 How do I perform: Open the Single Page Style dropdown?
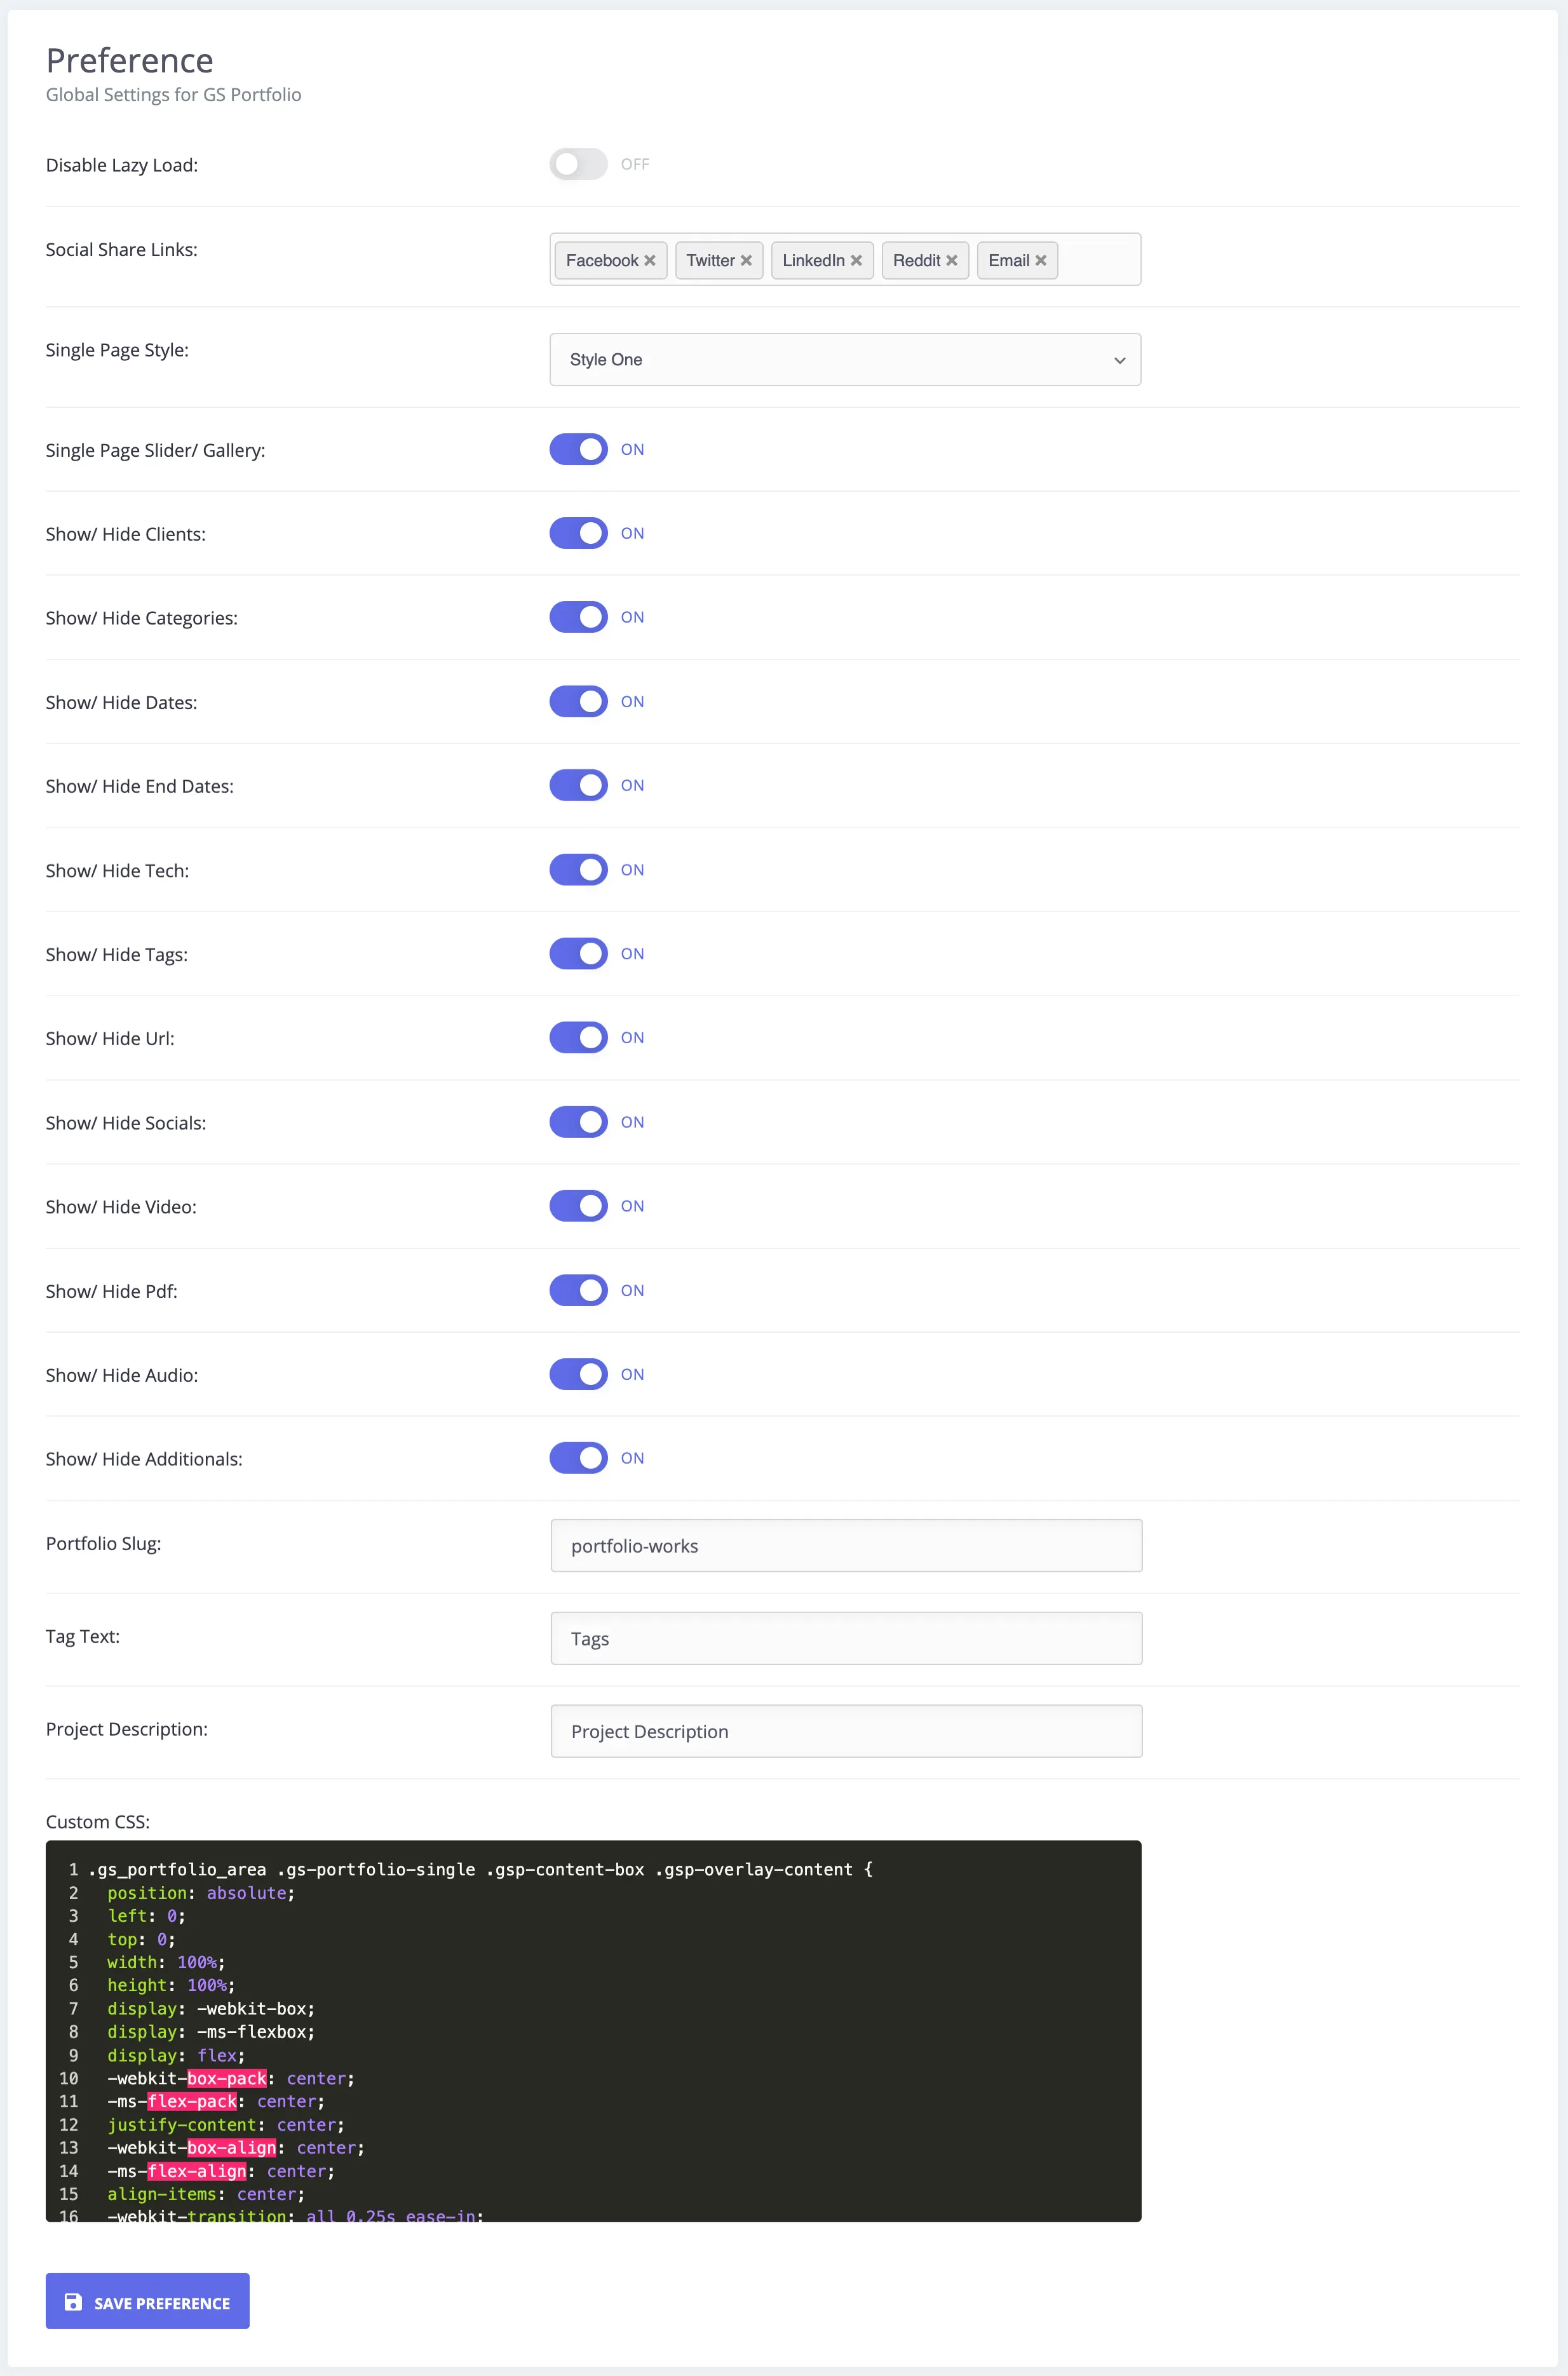point(845,359)
